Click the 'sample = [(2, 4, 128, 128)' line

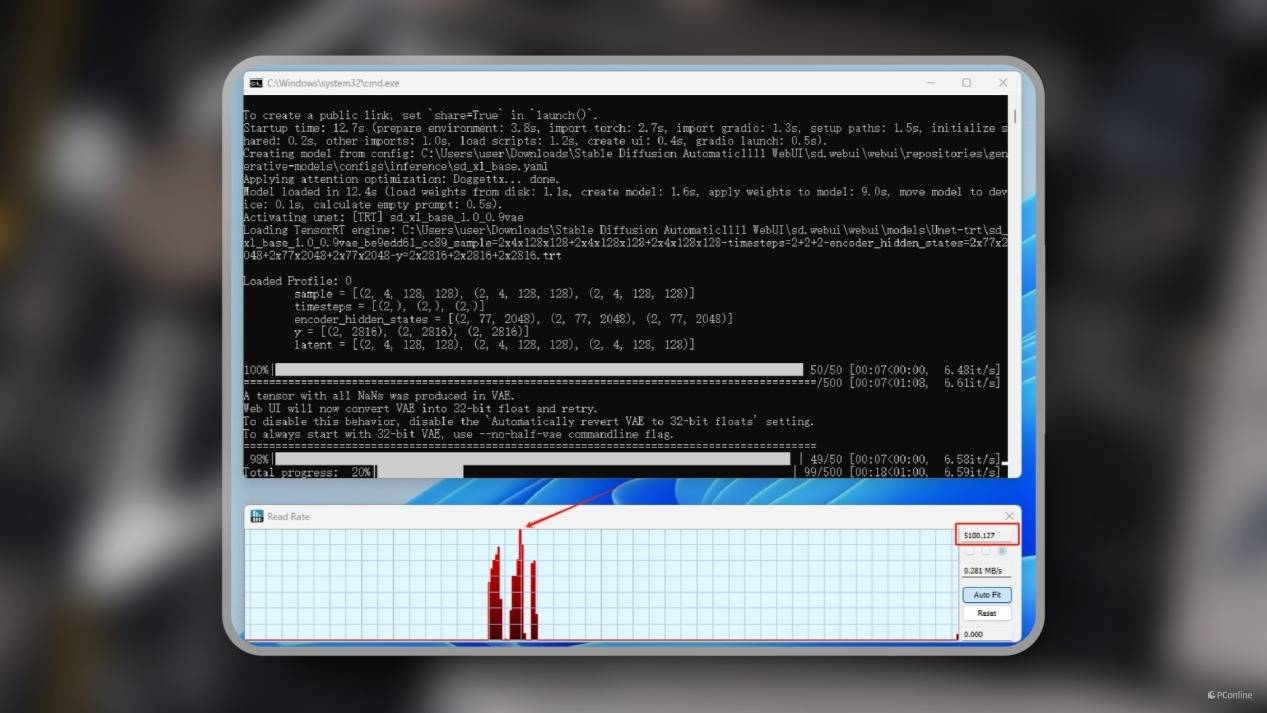pos(494,293)
